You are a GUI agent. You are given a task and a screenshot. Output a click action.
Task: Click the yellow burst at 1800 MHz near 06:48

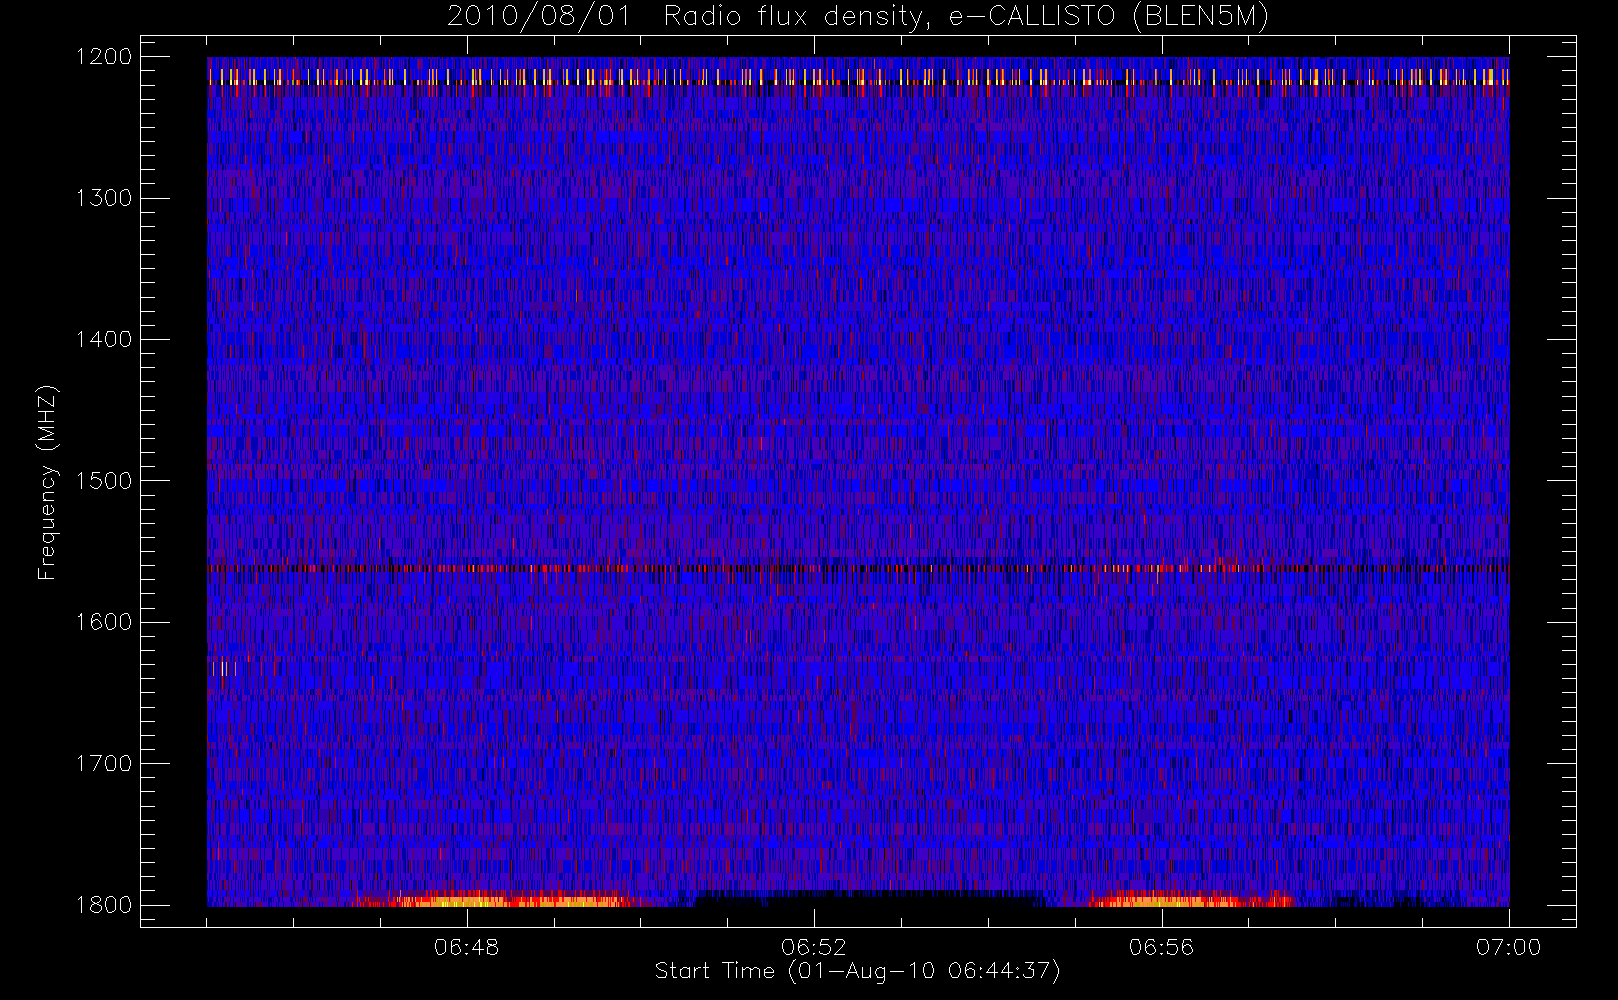click(510, 901)
